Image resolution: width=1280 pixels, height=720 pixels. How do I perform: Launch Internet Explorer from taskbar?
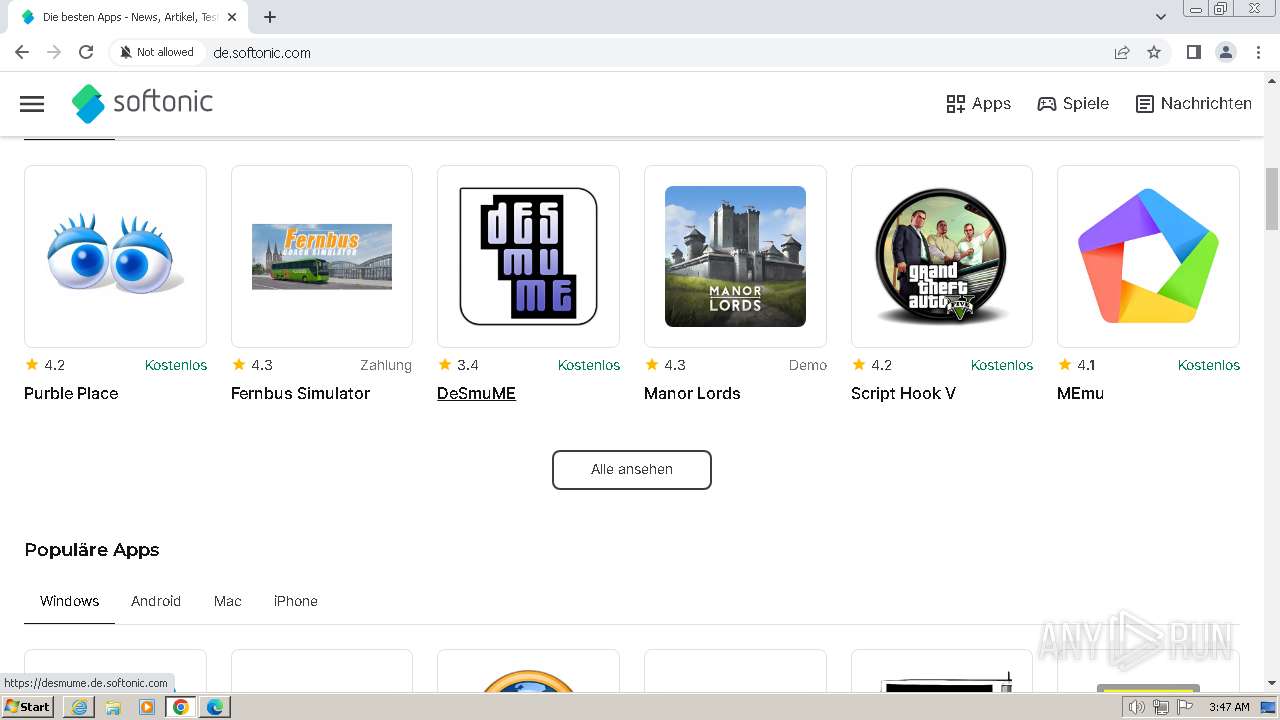[x=79, y=707]
